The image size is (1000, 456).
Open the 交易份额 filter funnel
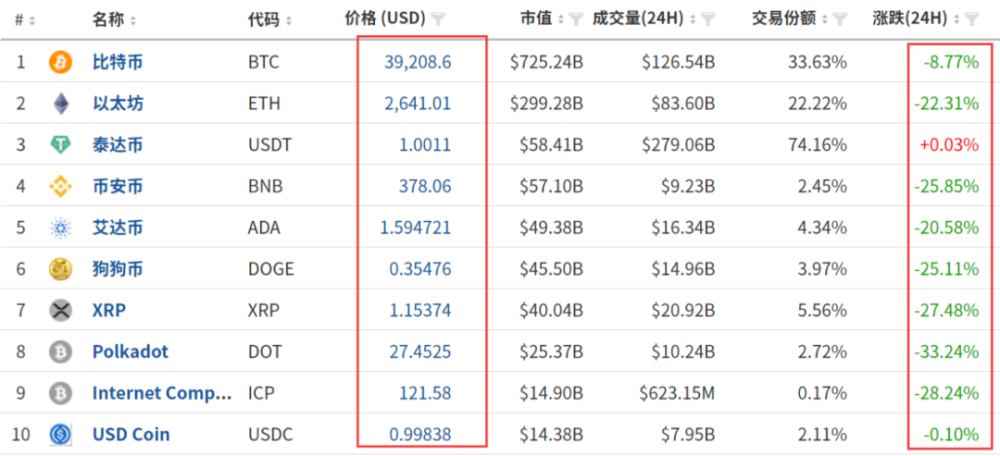point(841,20)
